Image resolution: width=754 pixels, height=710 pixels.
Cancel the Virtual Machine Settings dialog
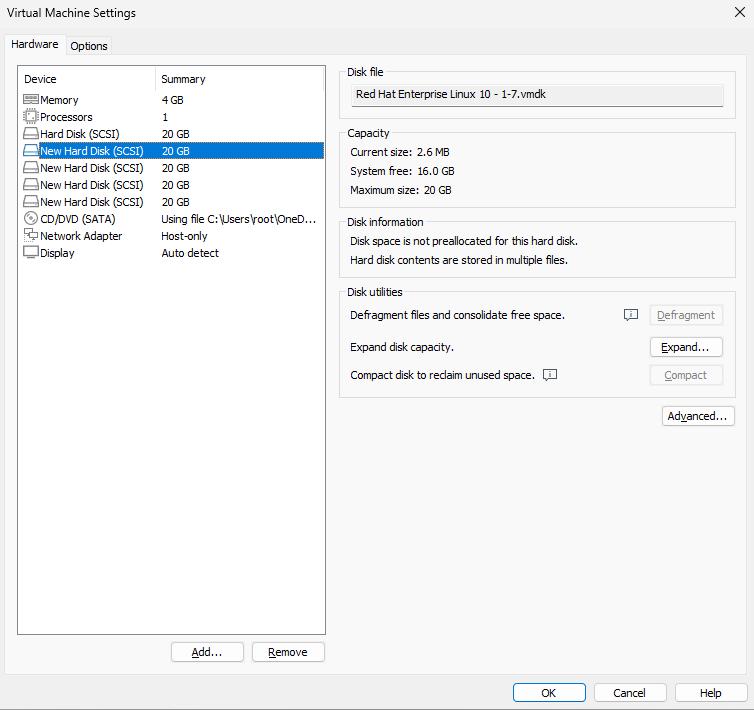click(x=630, y=693)
